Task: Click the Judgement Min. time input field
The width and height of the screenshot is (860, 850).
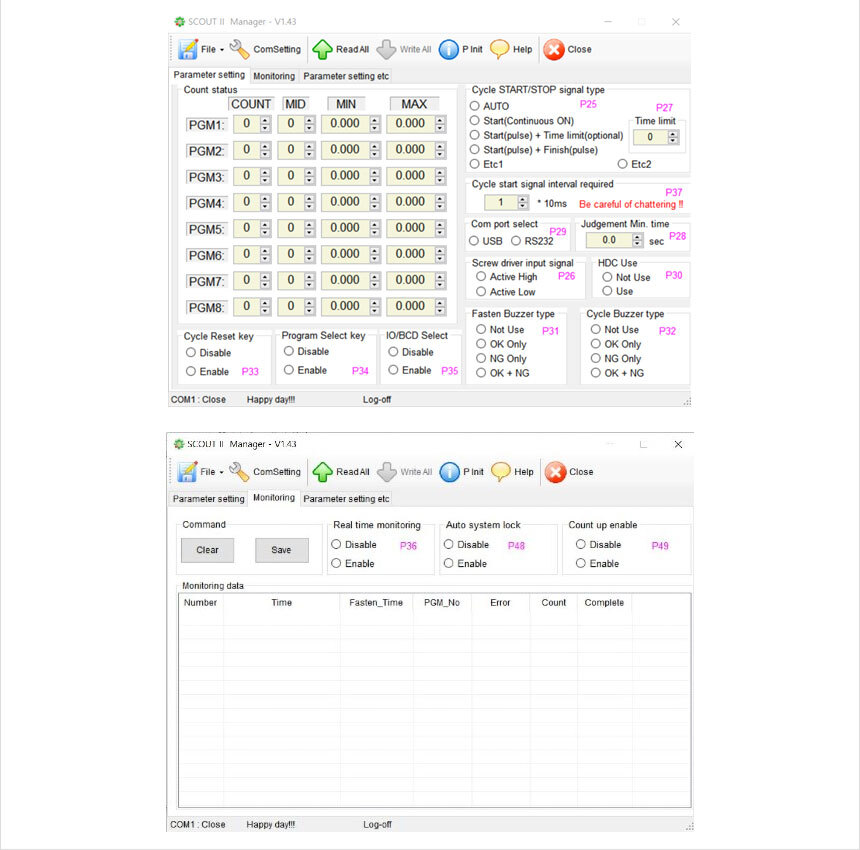Action: click(x=609, y=241)
